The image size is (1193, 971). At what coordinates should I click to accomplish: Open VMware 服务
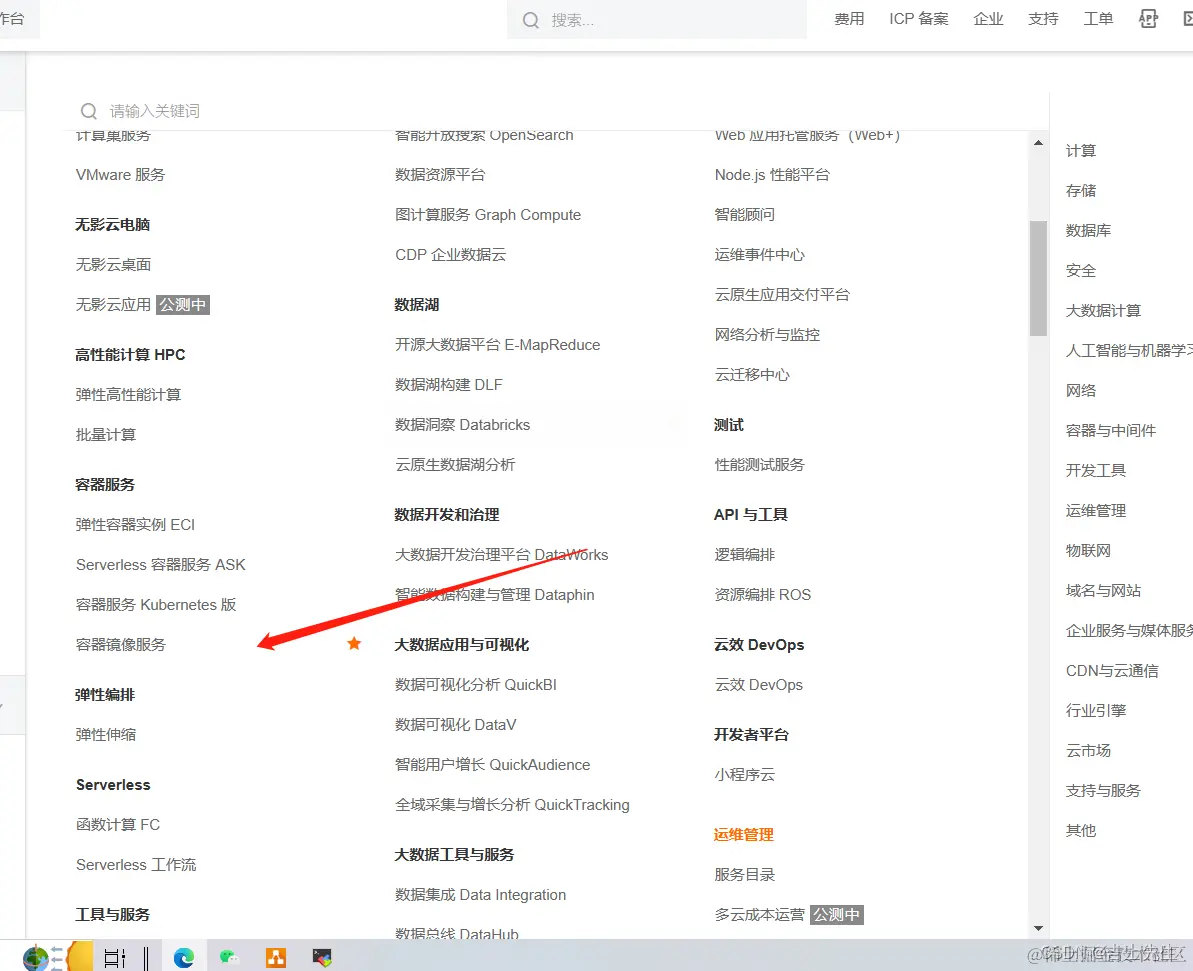pos(120,174)
